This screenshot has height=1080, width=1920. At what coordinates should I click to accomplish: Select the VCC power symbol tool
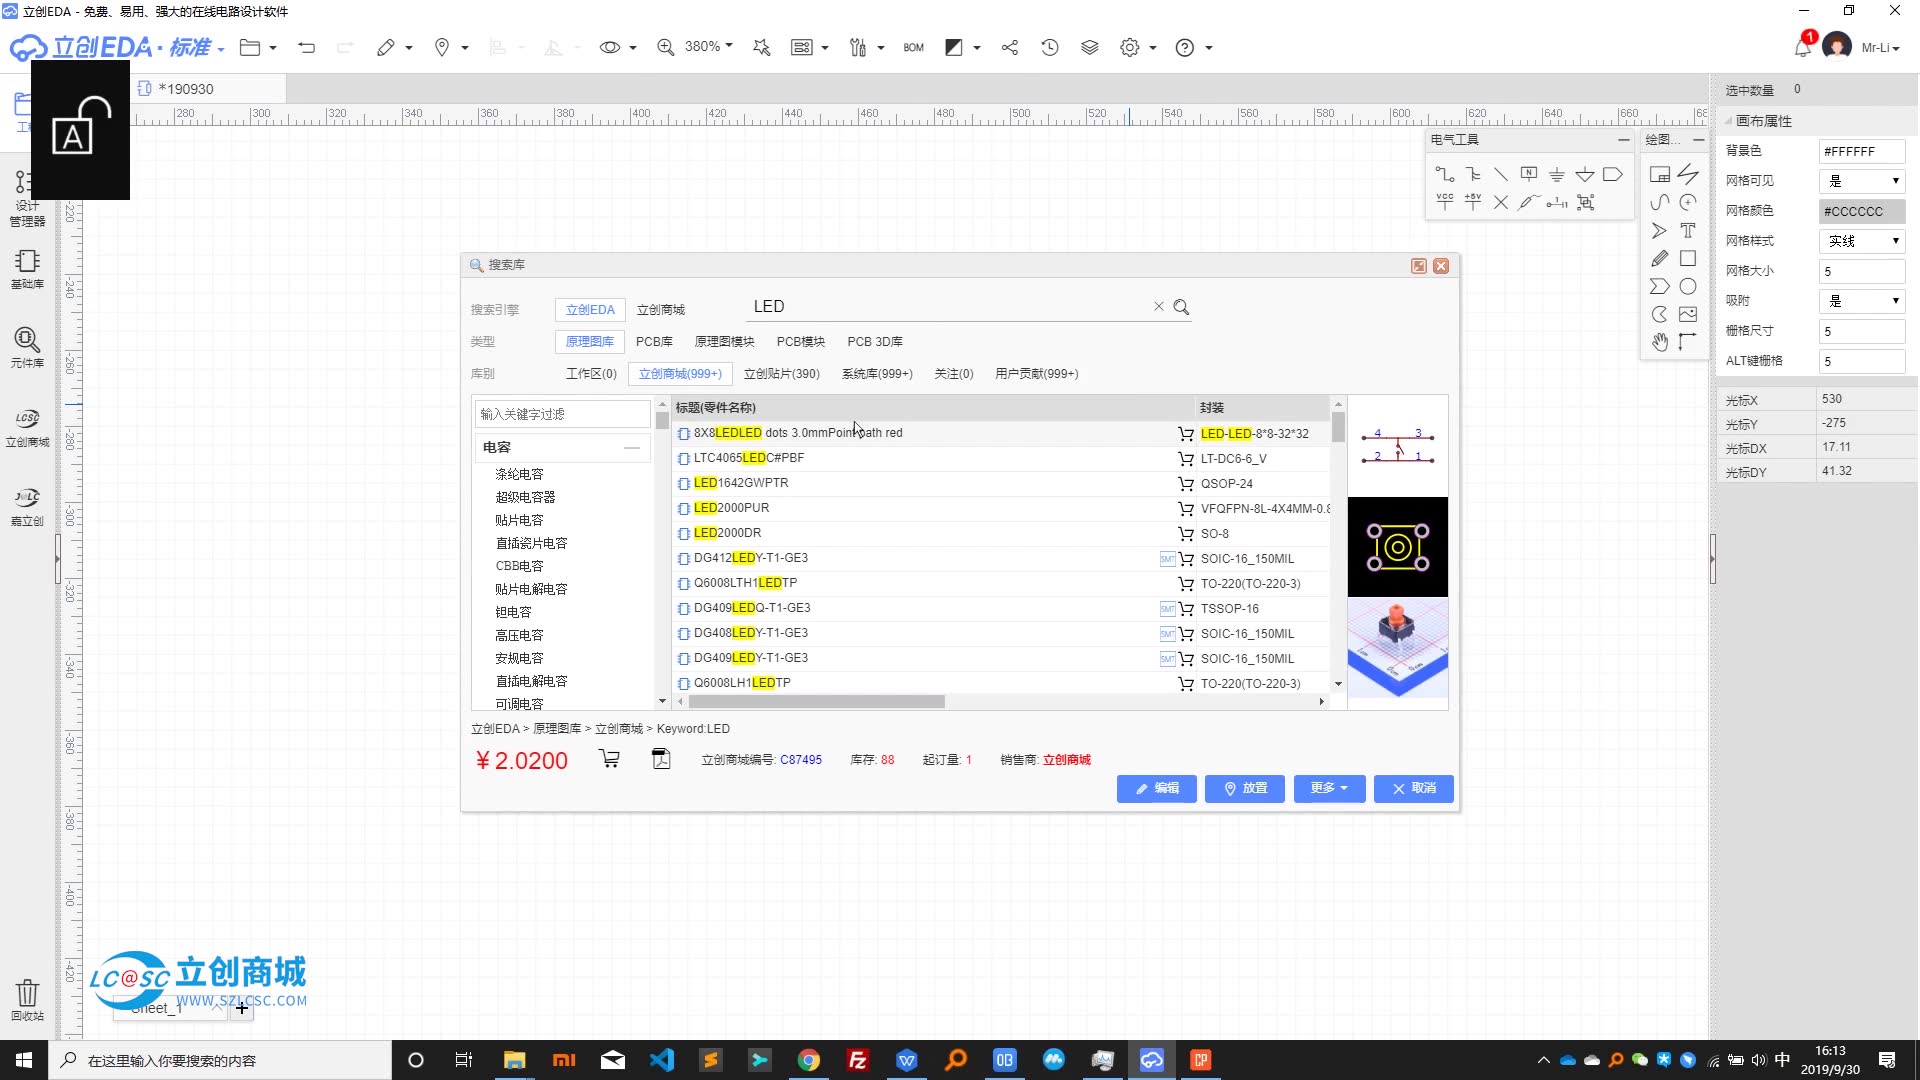pyautogui.click(x=1444, y=202)
